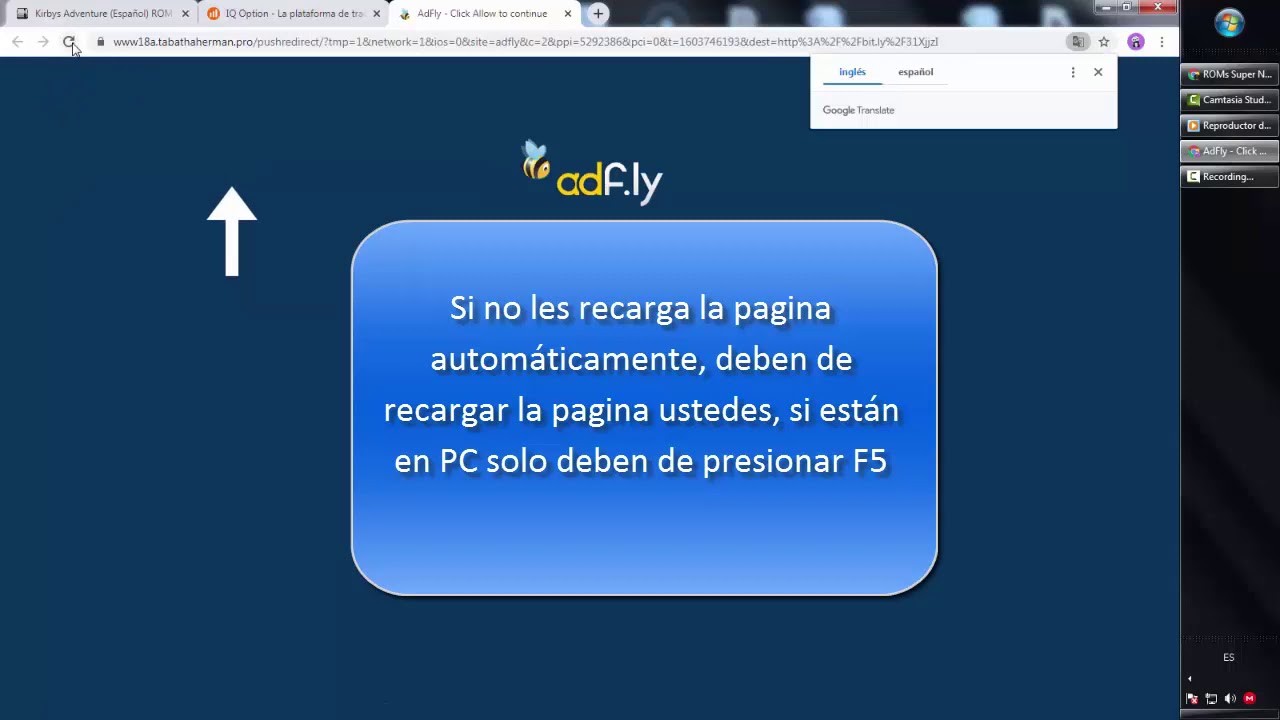Show hidden tray icons arrow
The width and height of the screenshot is (1280, 720).
click(x=1190, y=679)
